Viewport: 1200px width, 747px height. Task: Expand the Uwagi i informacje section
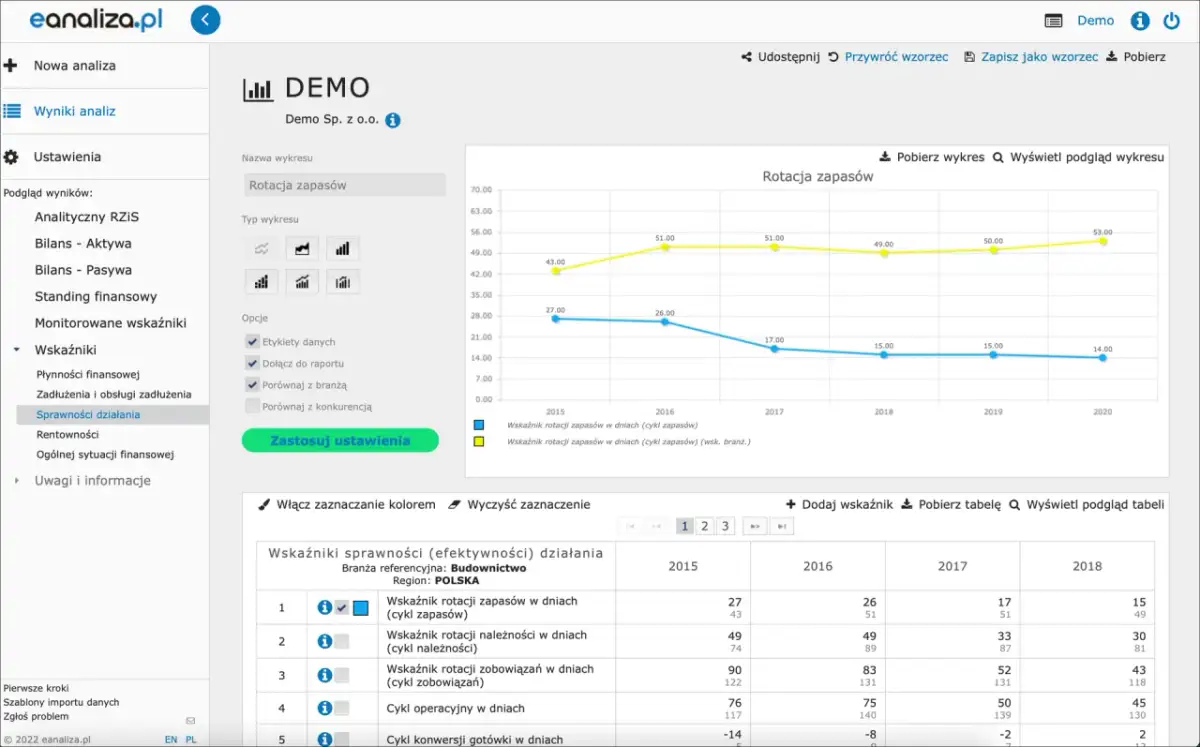point(17,481)
